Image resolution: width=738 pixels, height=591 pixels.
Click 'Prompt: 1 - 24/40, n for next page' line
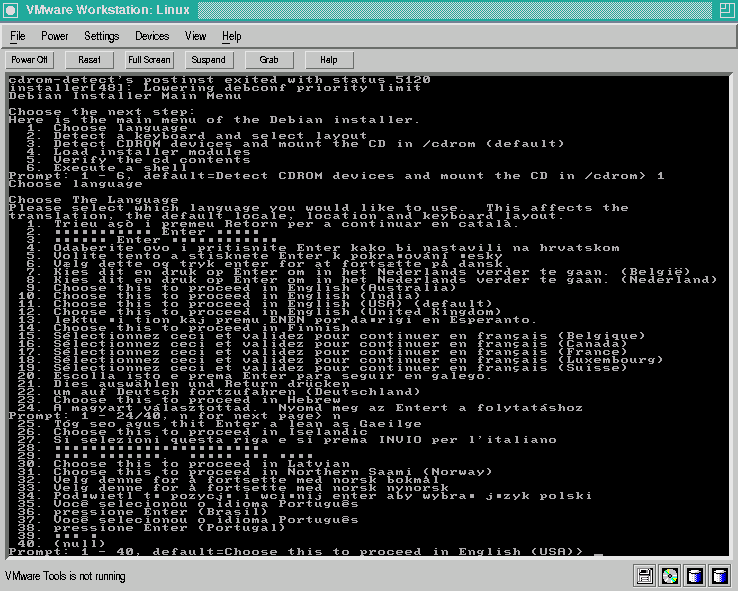175,415
